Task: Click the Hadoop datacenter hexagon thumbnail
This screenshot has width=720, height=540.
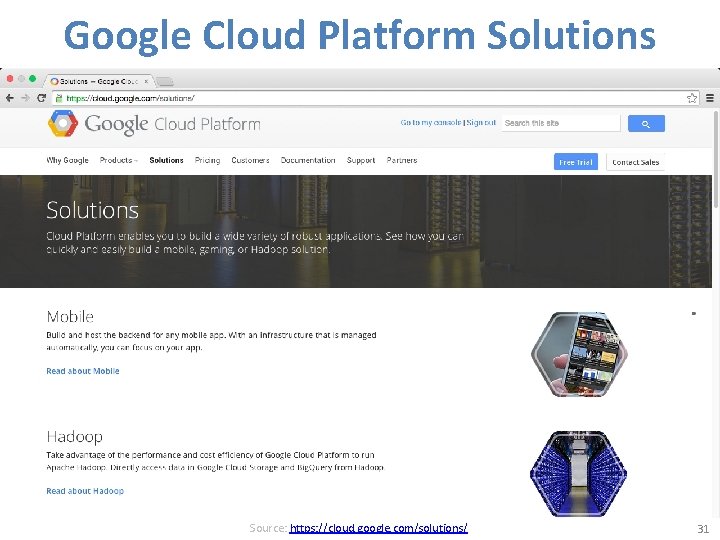Action: [x=579, y=473]
